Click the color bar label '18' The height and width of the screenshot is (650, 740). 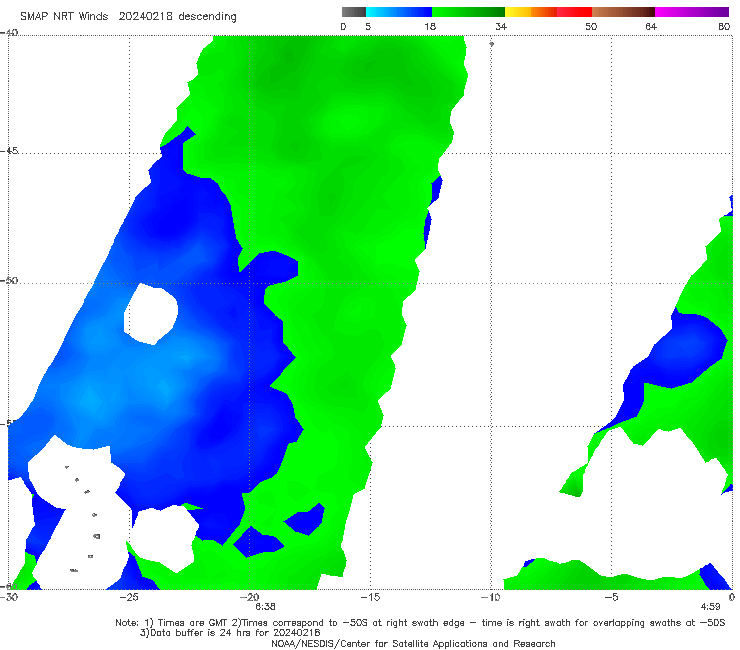430,27
